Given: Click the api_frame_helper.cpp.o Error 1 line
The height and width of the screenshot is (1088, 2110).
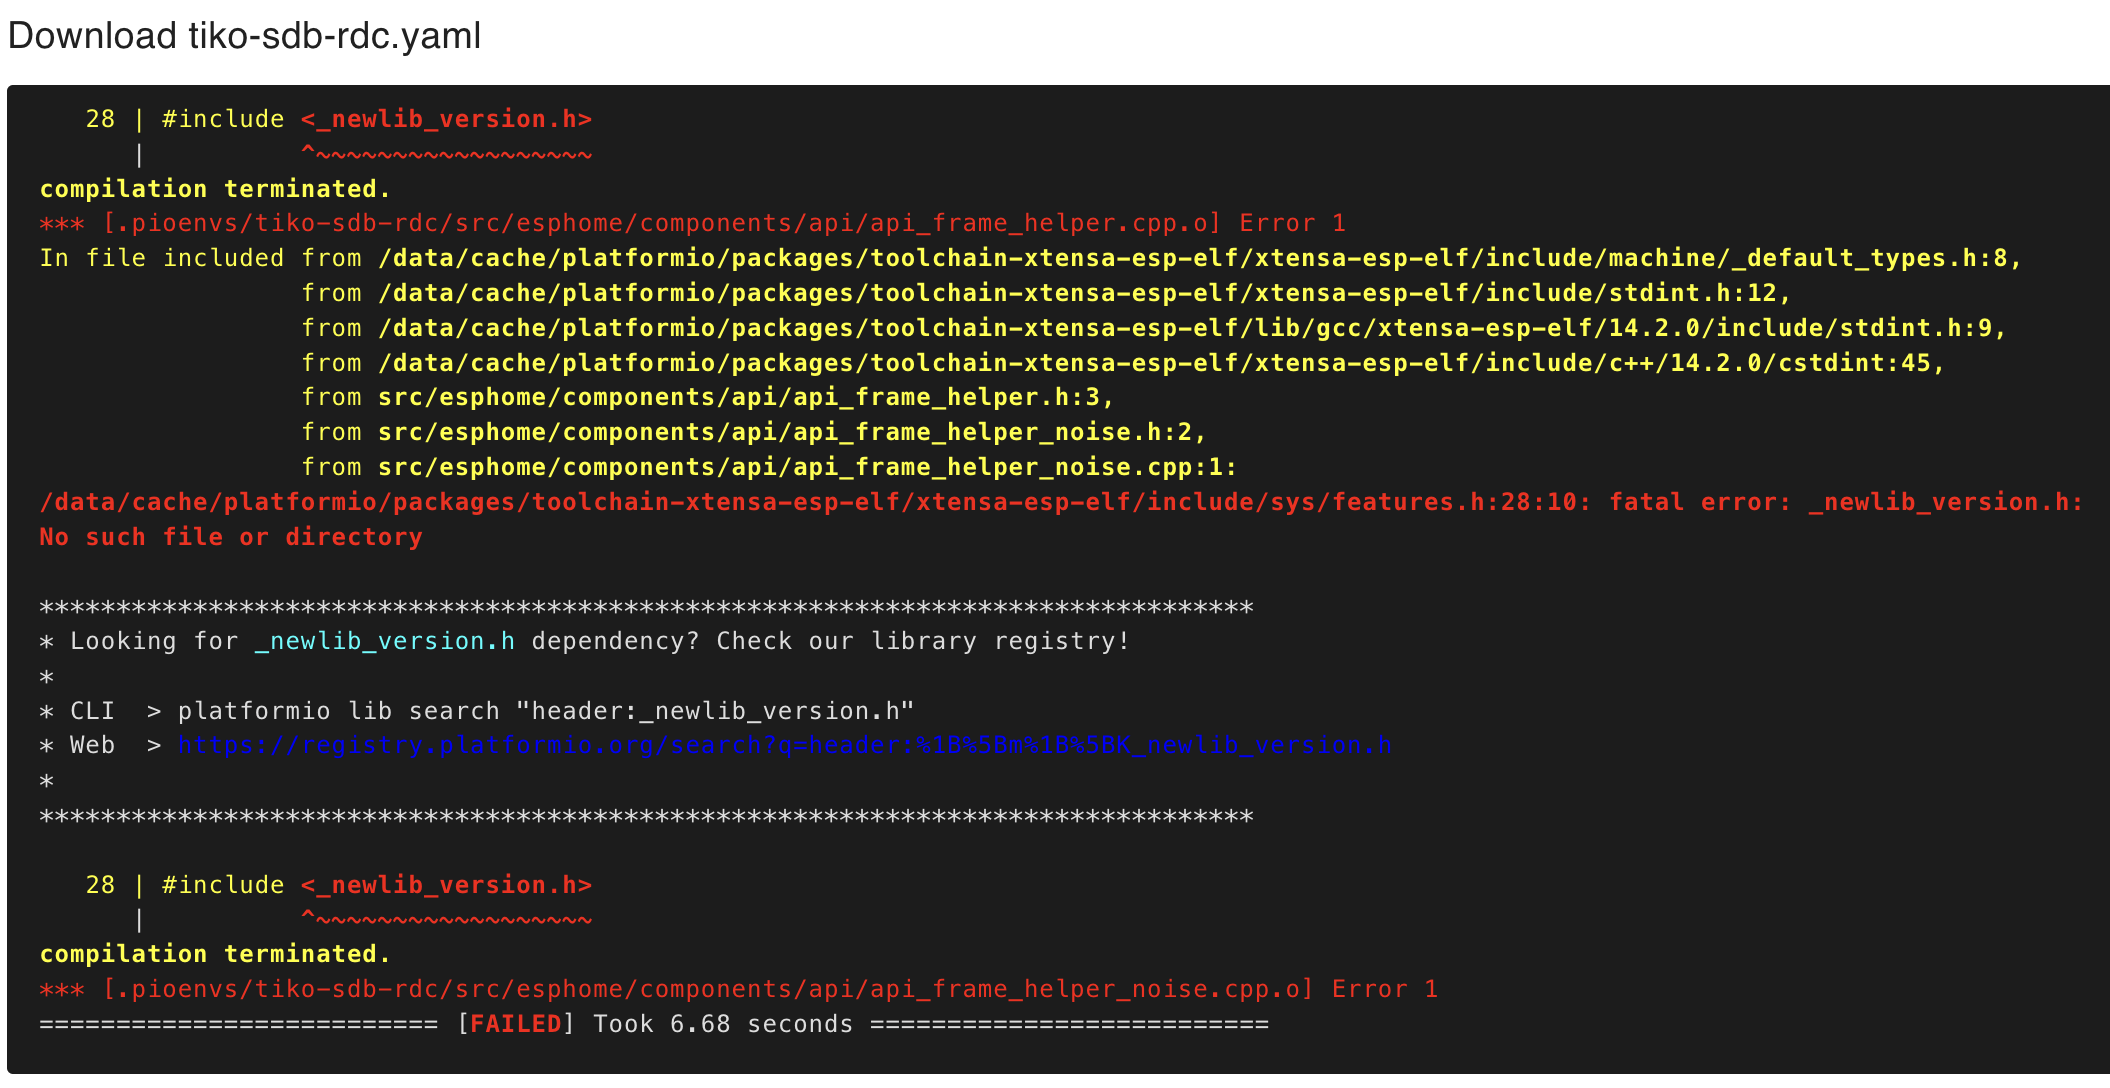Looking at the screenshot, I should pyautogui.click(x=692, y=223).
